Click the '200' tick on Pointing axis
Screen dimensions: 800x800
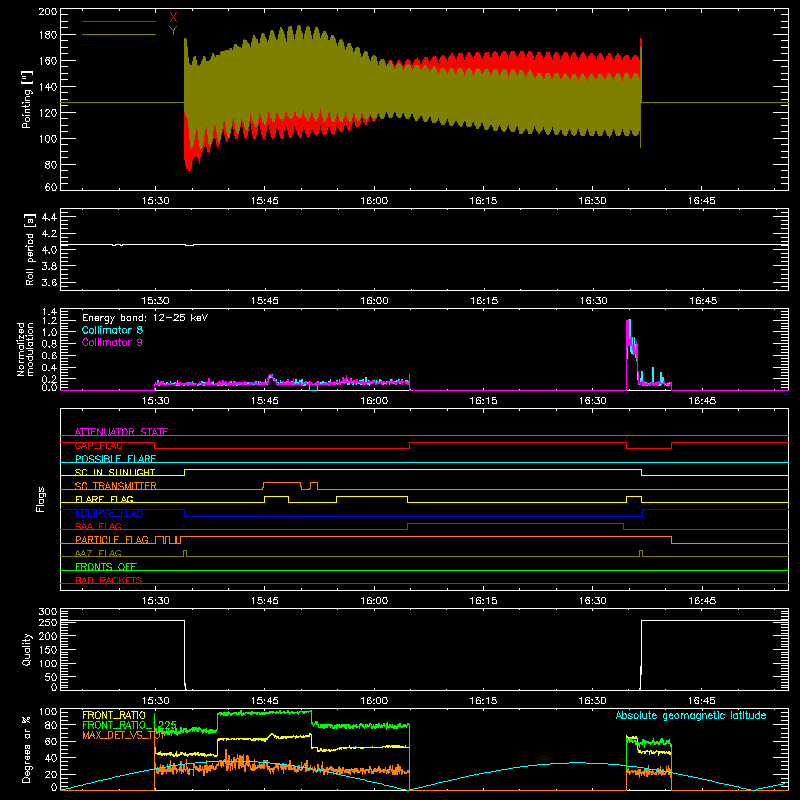pyautogui.click(x=48, y=11)
